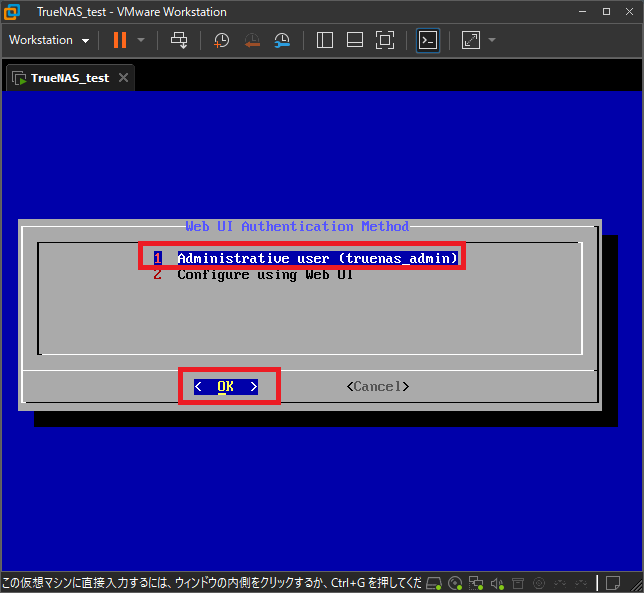
Task: Pause the virtual machine with the orange pause icon
Action: point(120,40)
